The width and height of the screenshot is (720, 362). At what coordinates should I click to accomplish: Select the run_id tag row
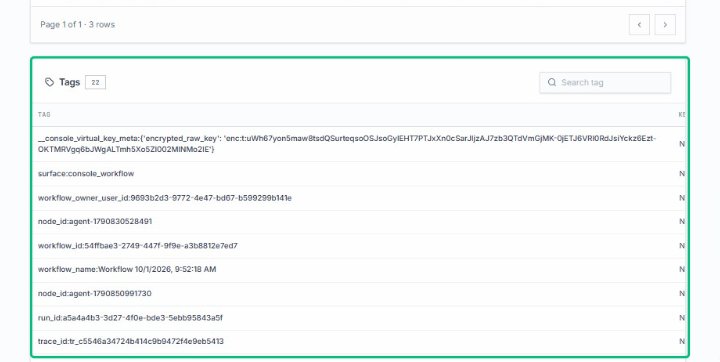(359, 318)
